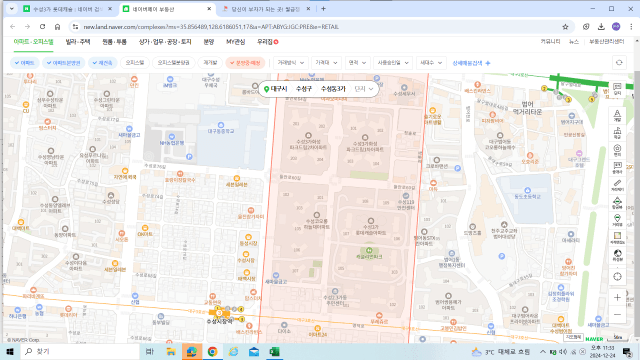Screen dimensions: 640x360
Task: Select the 거리재기 distance measuring tool
Action: [x=617, y=185]
